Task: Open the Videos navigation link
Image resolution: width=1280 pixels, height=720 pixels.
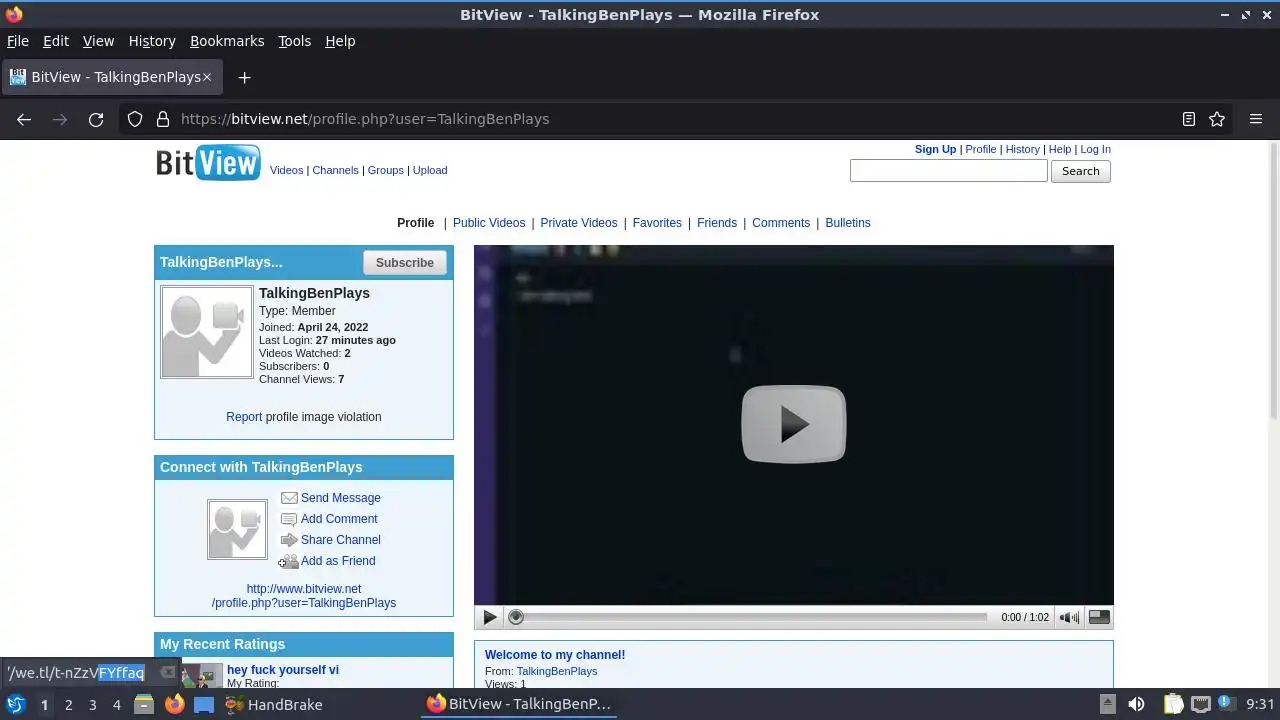Action: click(286, 170)
